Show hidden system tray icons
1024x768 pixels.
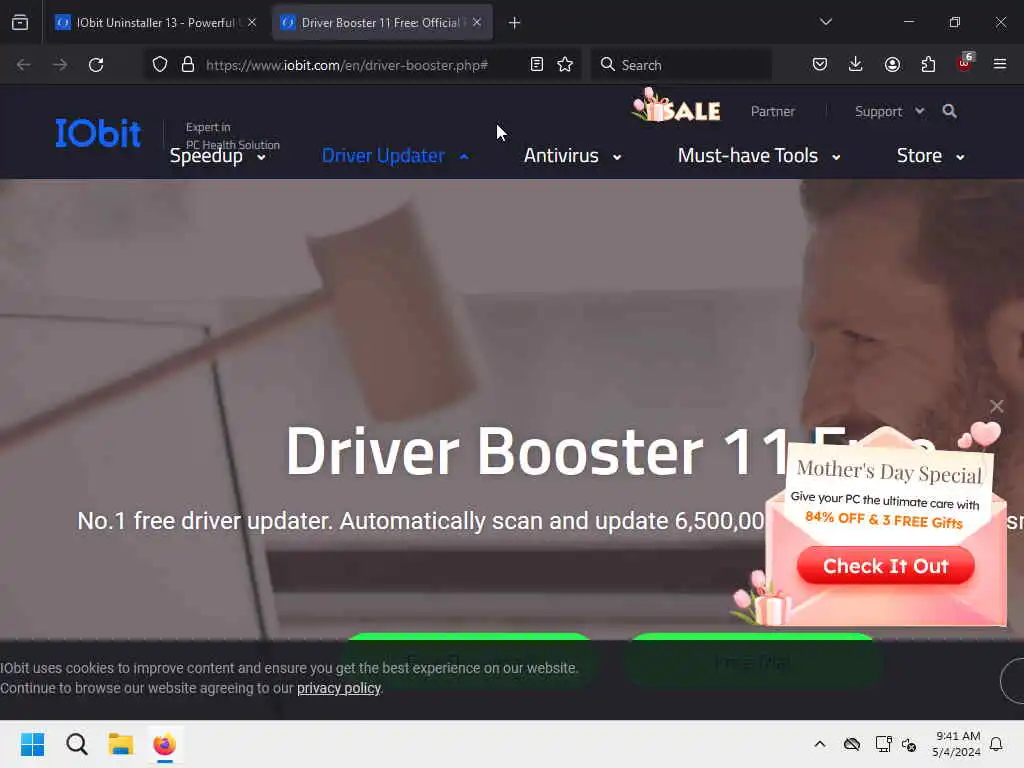pos(820,744)
